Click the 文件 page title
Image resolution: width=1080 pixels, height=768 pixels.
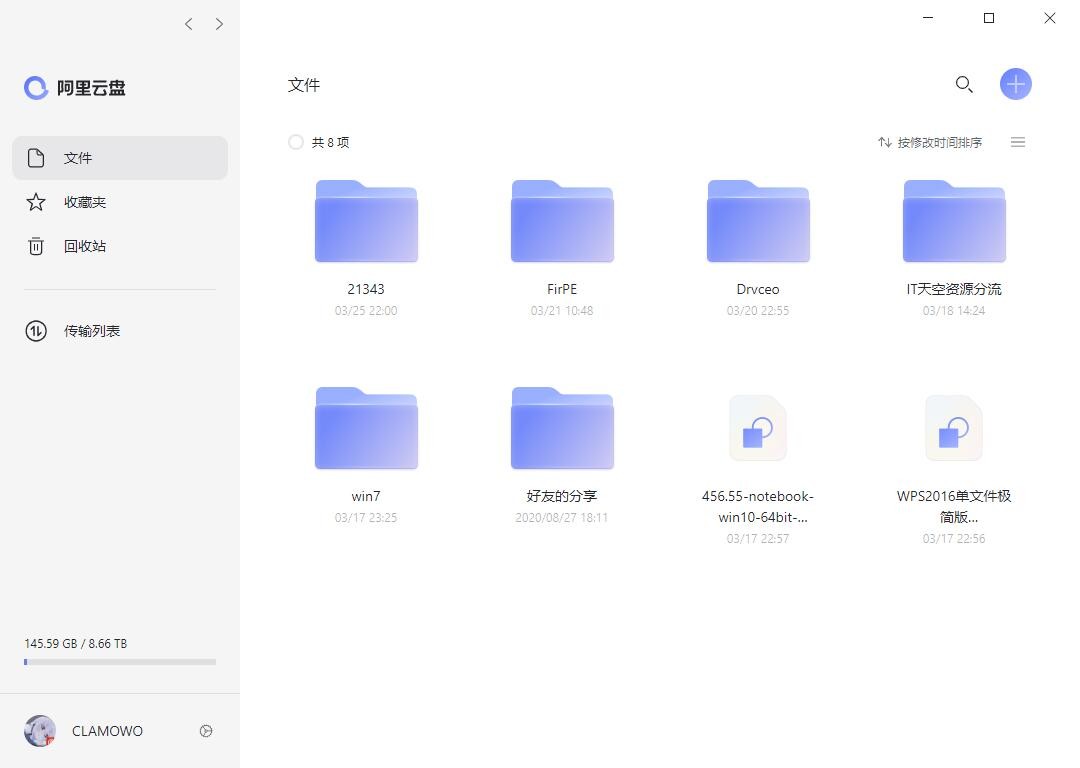(304, 85)
